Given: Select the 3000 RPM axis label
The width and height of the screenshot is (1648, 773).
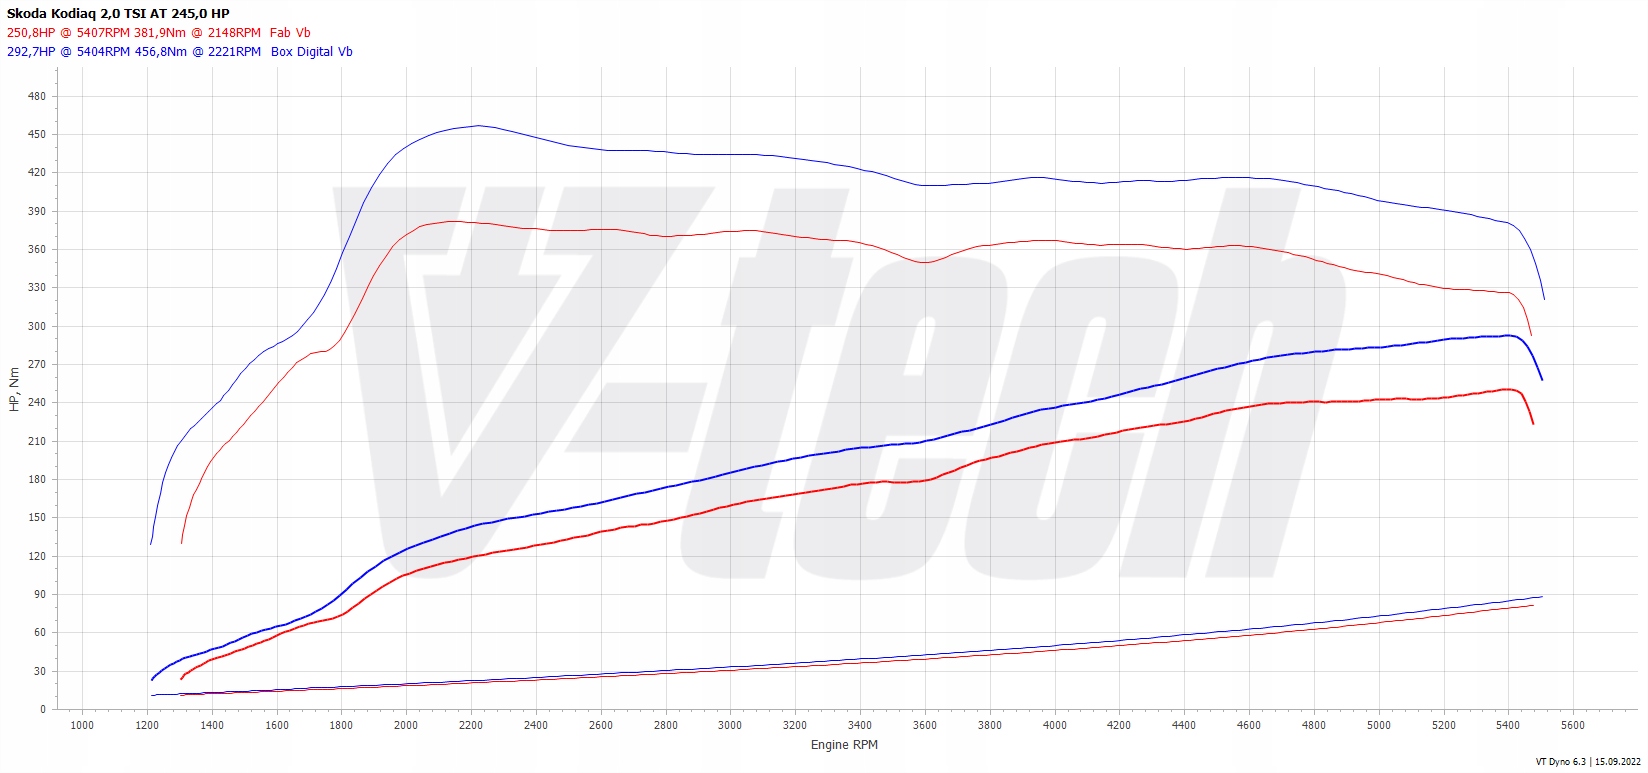Looking at the screenshot, I should coord(730,725).
